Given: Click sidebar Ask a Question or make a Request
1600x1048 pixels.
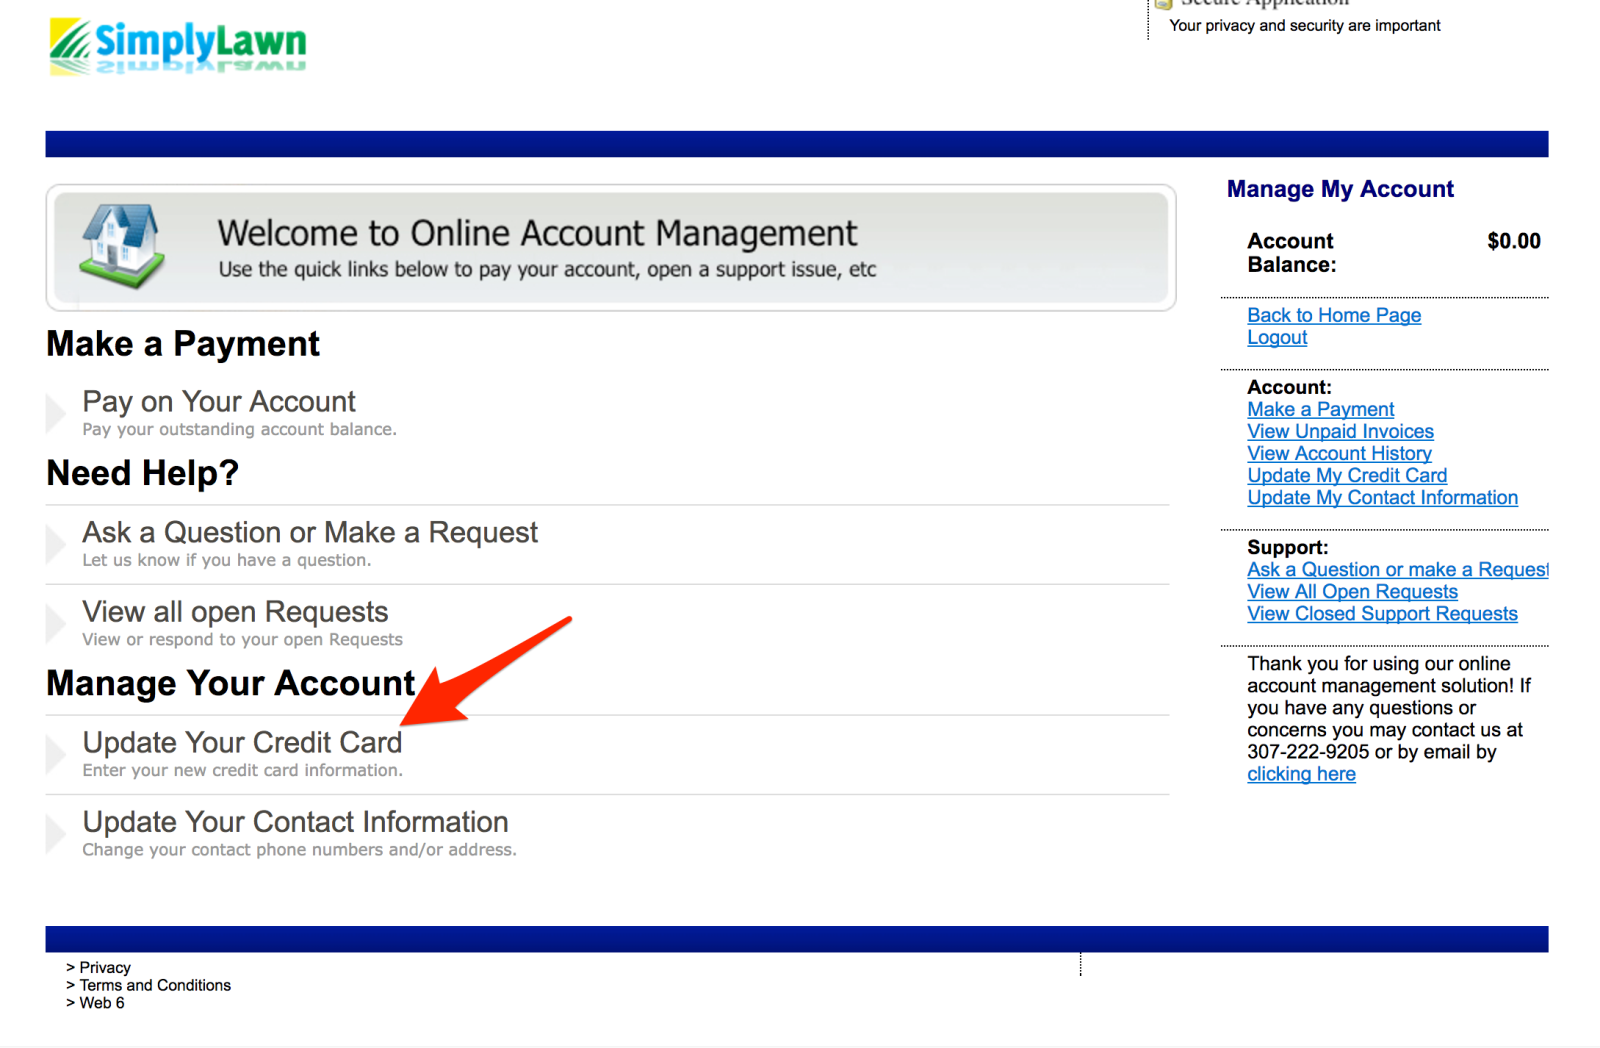Looking at the screenshot, I should point(1397,569).
